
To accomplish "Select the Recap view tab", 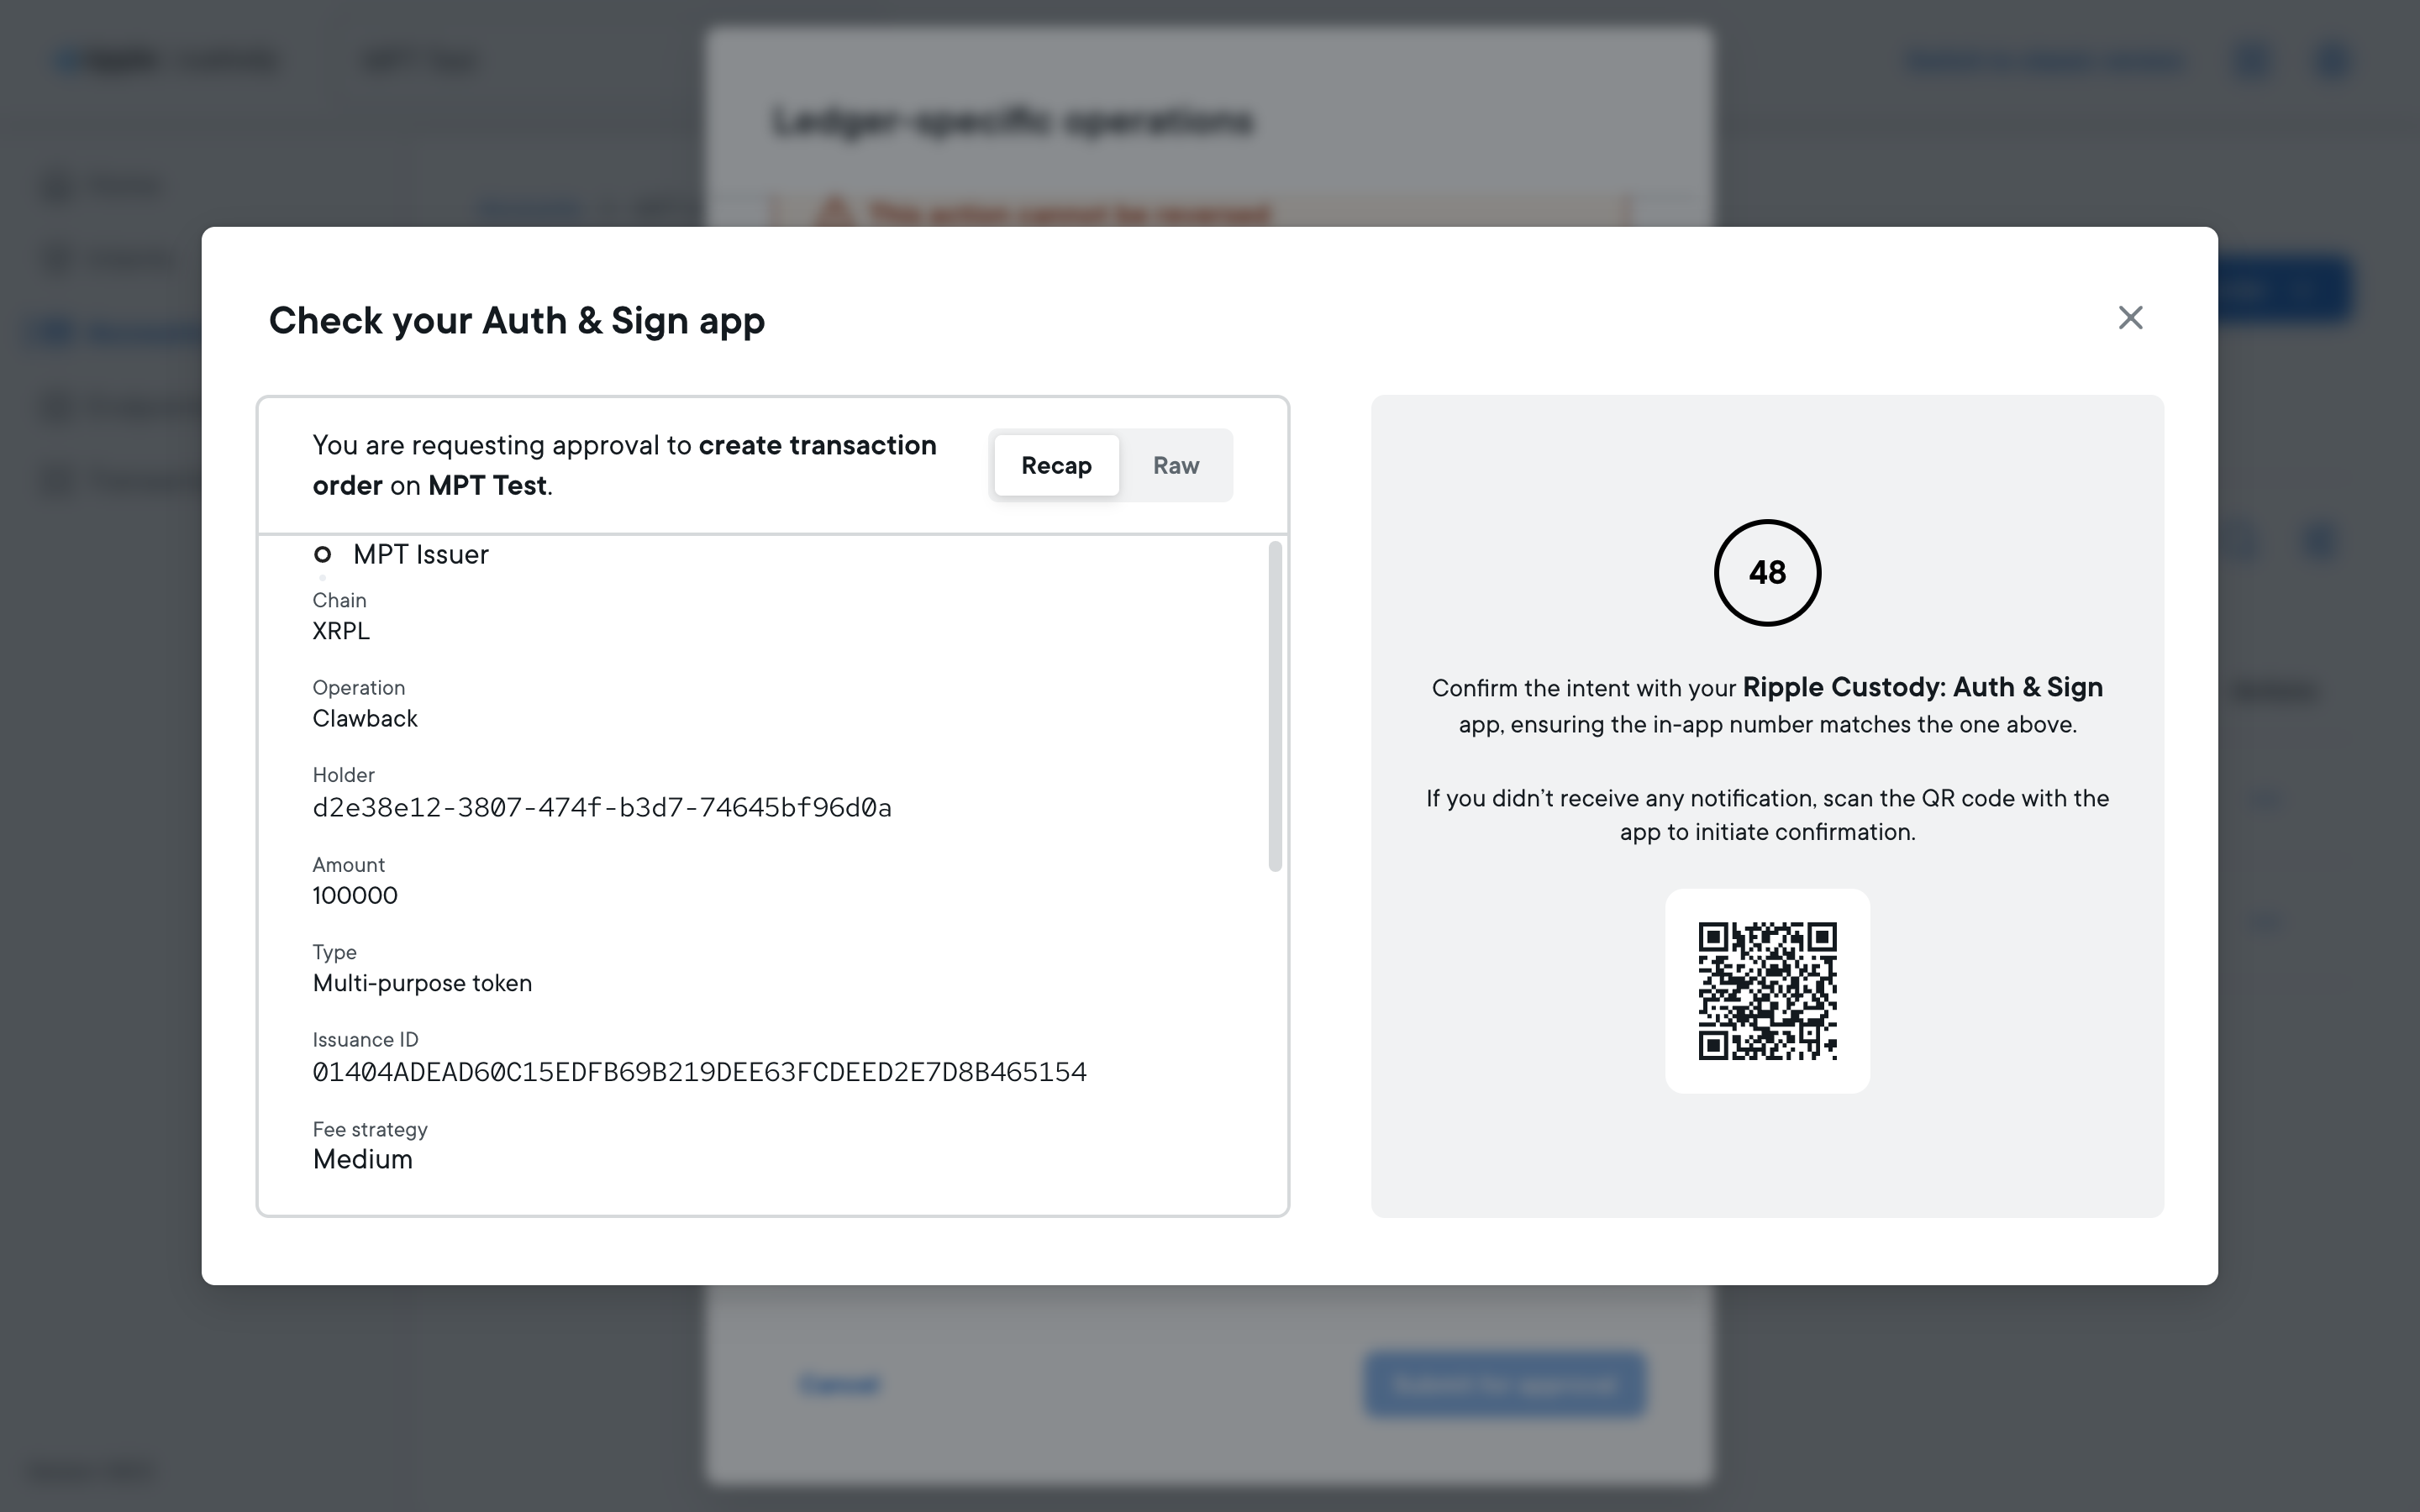I will [x=1056, y=466].
